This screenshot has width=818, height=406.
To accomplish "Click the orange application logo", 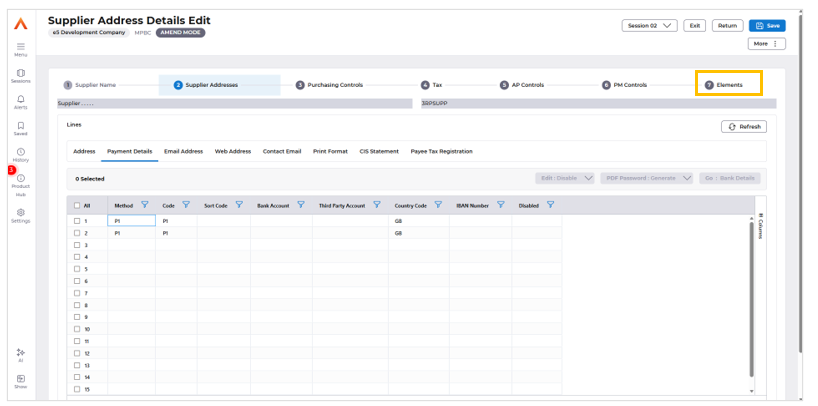I will coord(20,23).
